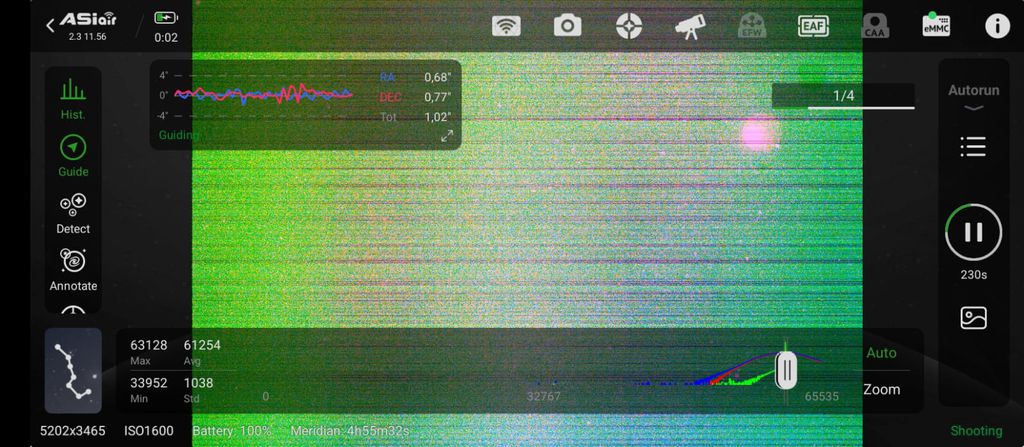Screen dimensions: 1024x447
Task: Click the Auto stretch button
Action: tap(881, 353)
